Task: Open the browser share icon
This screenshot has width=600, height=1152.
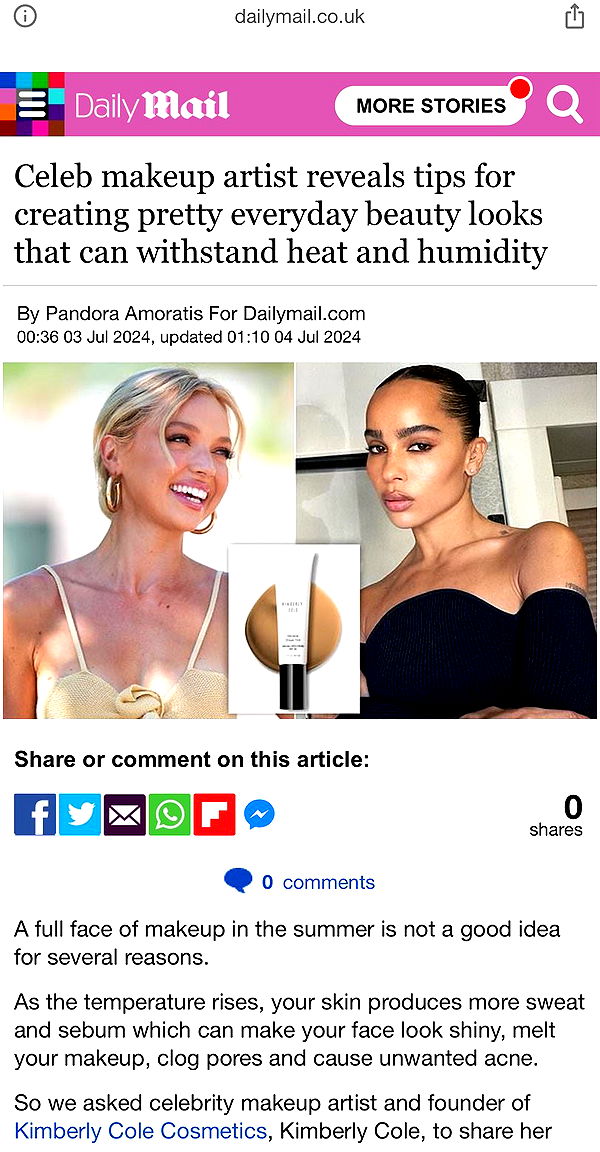Action: (574, 17)
